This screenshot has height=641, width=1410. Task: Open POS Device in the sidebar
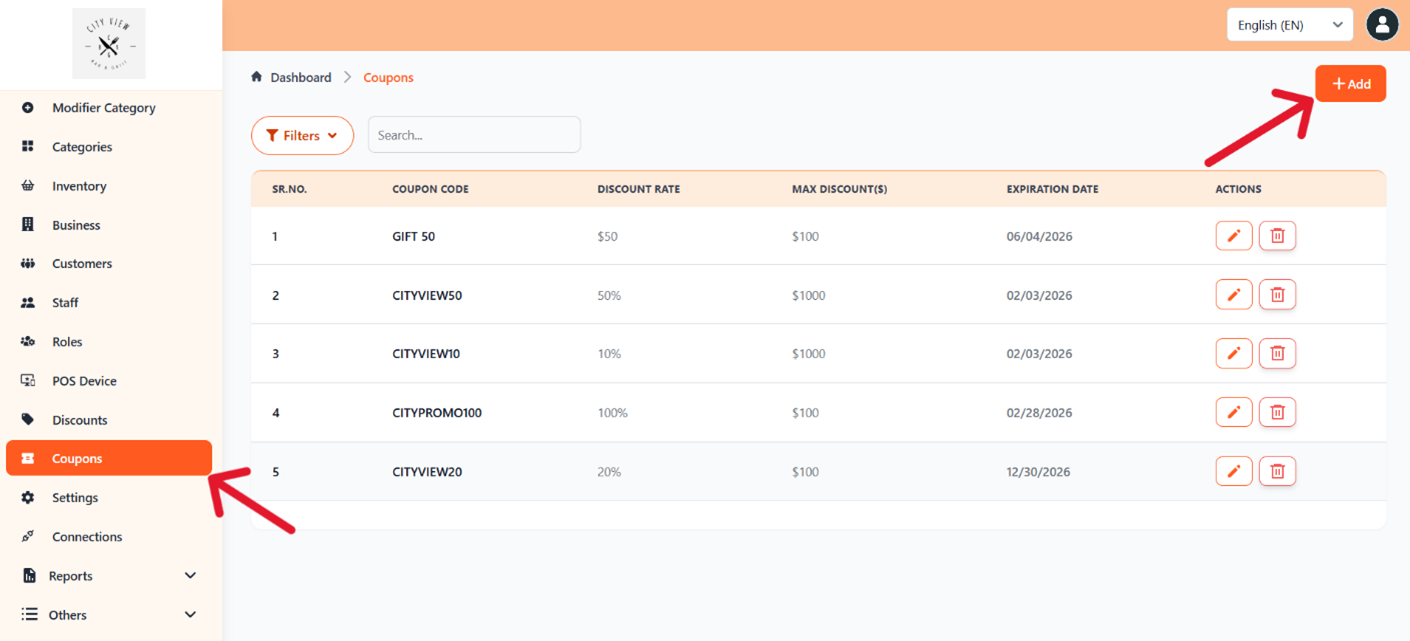[84, 381]
